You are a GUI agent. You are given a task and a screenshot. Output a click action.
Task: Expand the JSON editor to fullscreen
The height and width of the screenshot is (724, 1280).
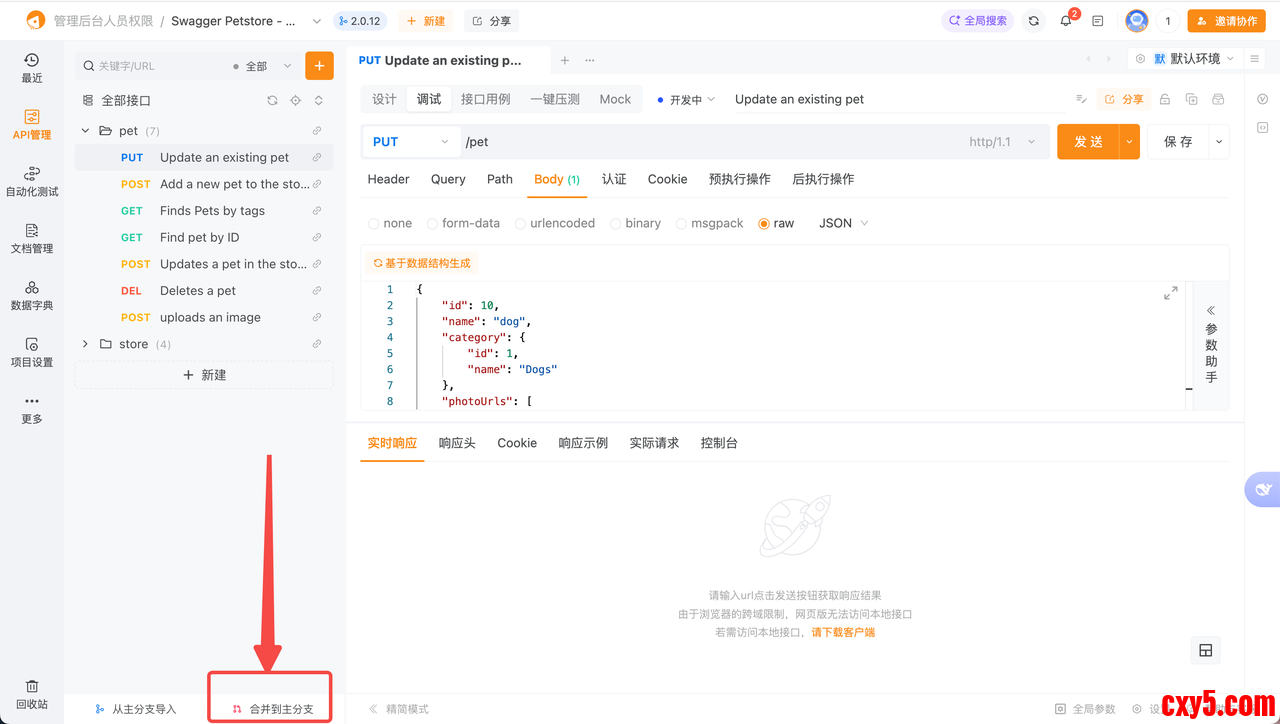tap(1170, 293)
